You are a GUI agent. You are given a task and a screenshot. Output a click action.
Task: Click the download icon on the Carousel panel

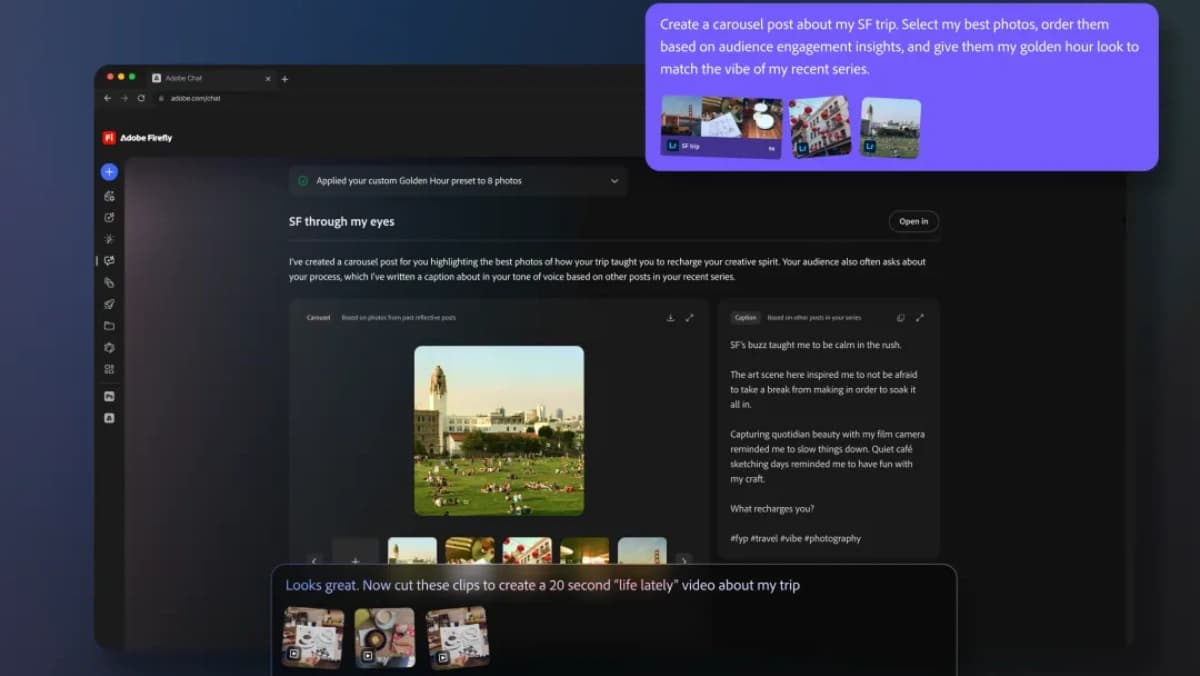click(671, 317)
